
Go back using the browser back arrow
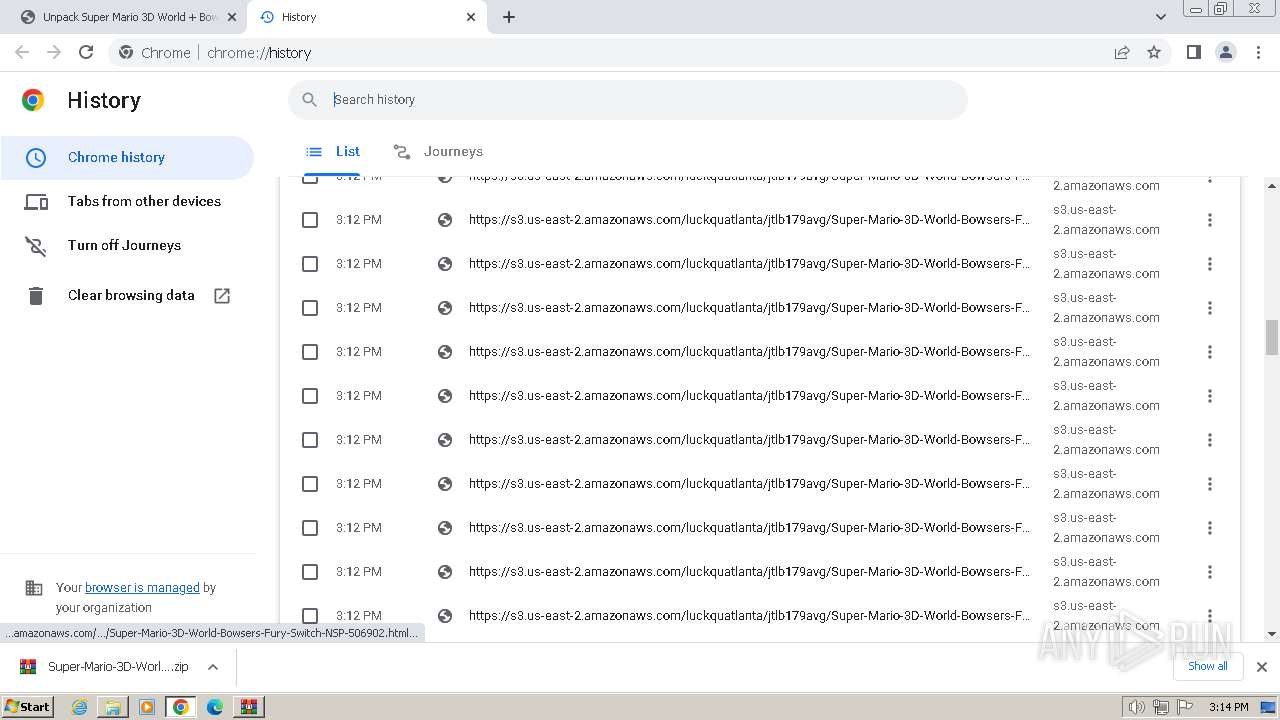tap(22, 53)
